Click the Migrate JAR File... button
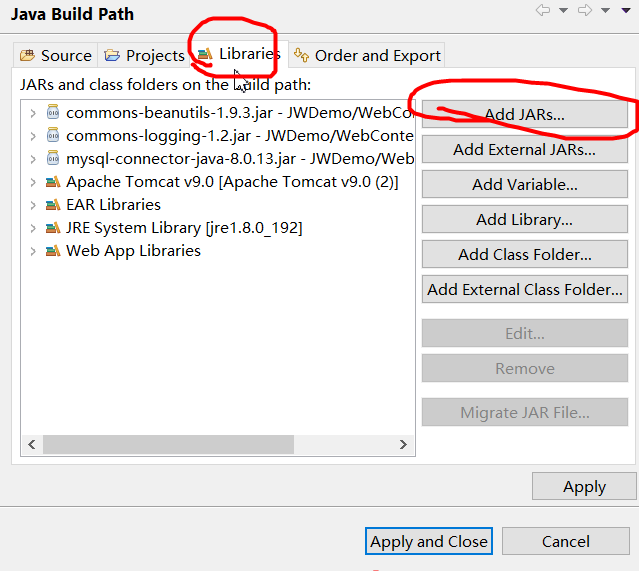The image size is (639, 571). click(x=525, y=412)
